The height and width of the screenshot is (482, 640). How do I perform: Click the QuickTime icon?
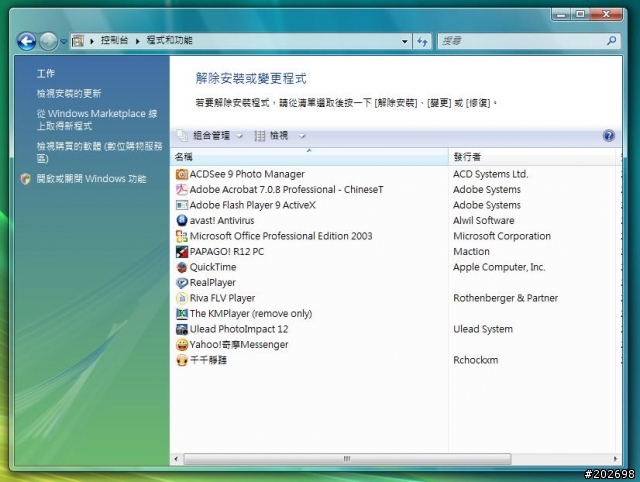pos(182,267)
